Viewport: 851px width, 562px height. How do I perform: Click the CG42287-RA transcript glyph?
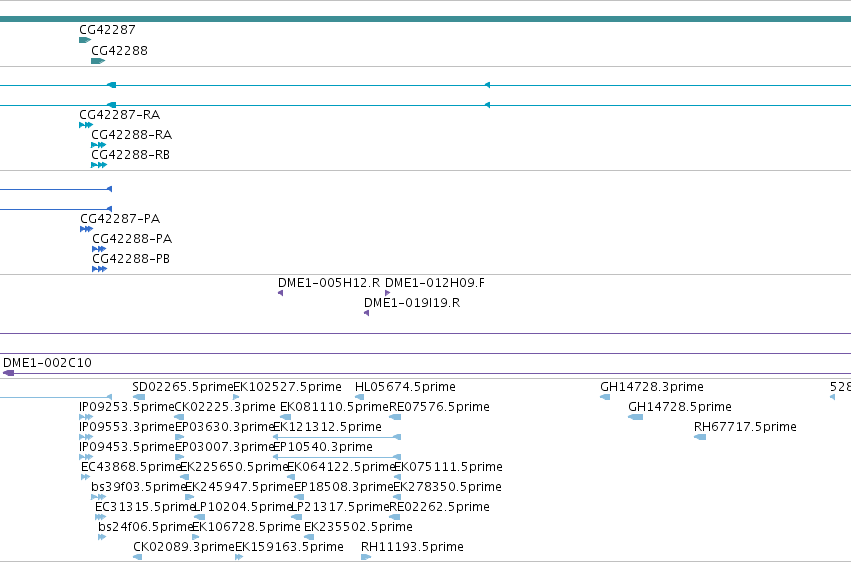pos(86,125)
